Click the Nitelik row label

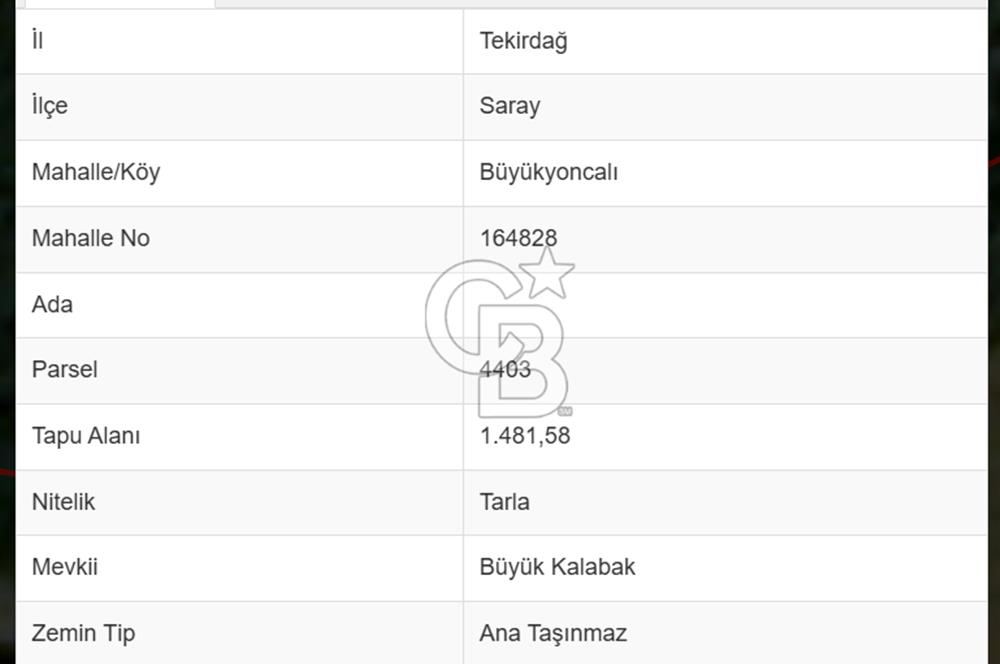tap(64, 501)
